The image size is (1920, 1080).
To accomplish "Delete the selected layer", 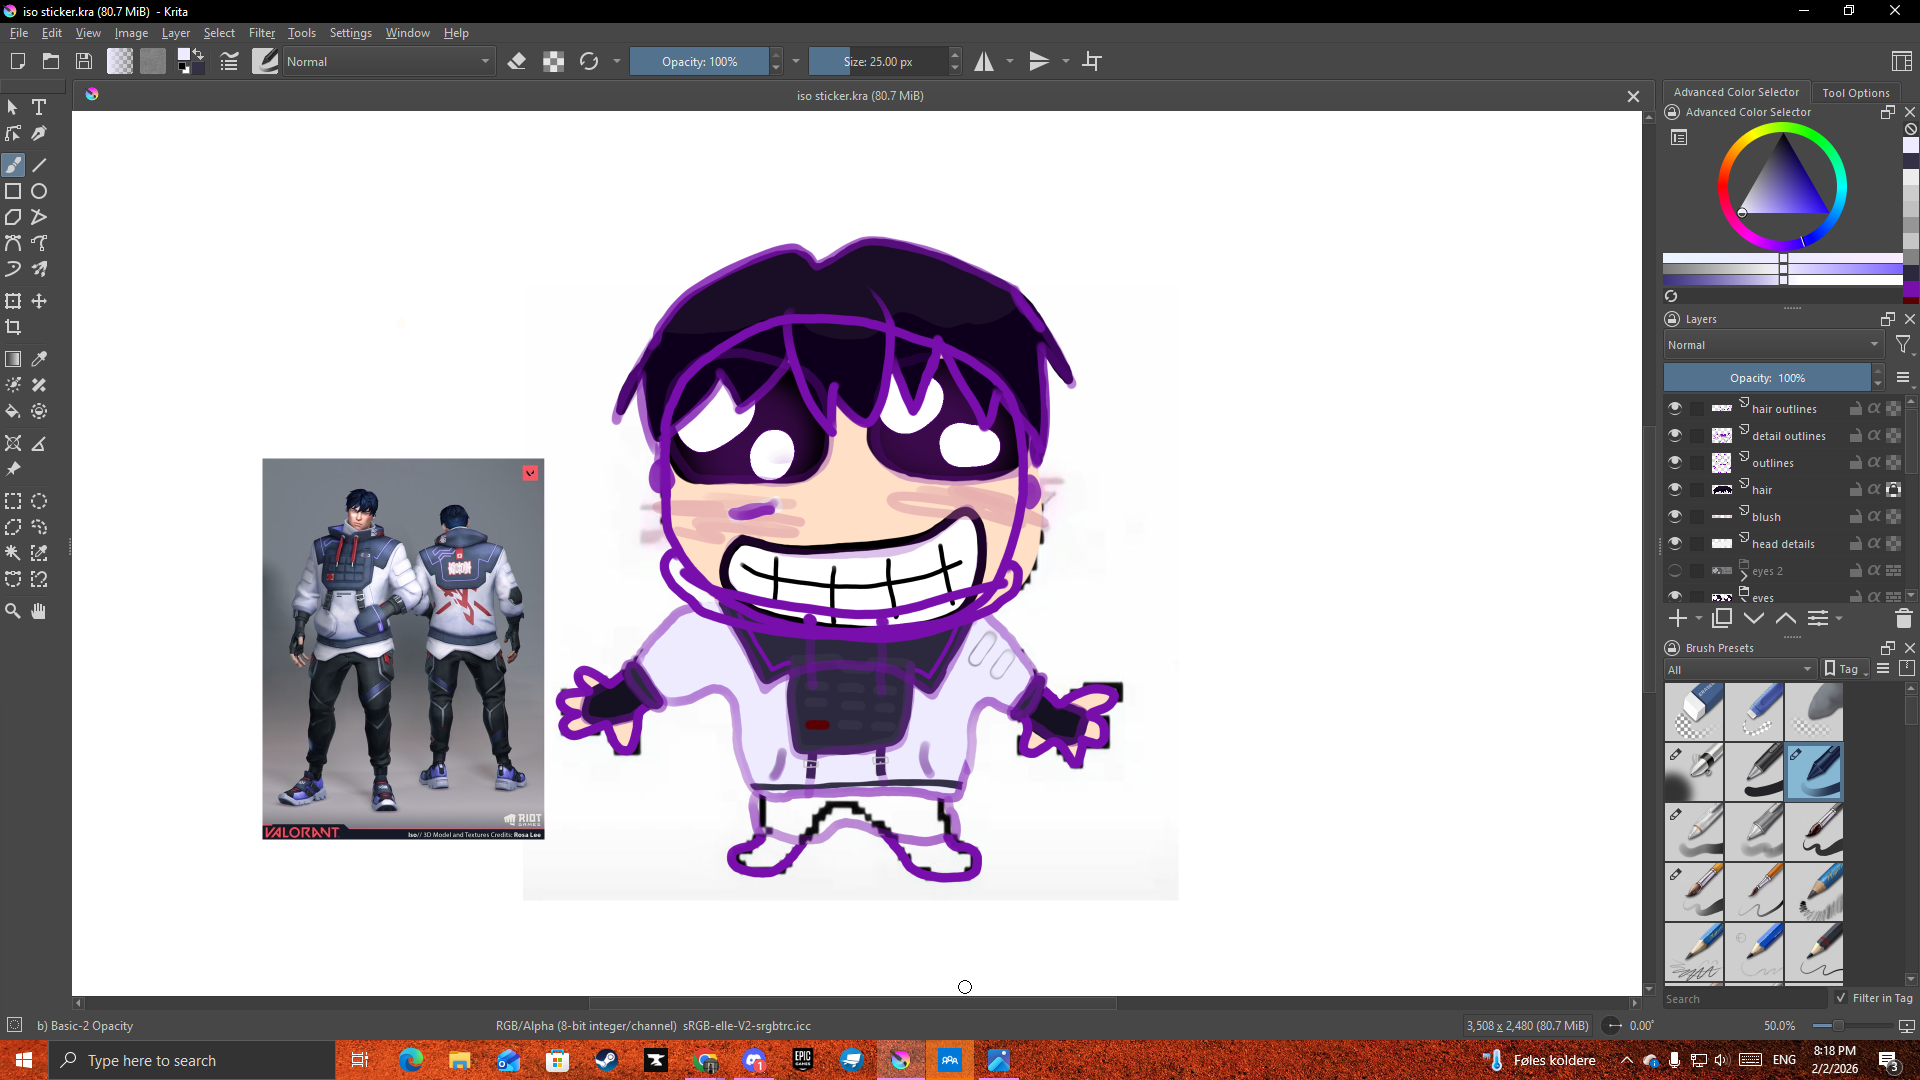I will (x=1903, y=618).
